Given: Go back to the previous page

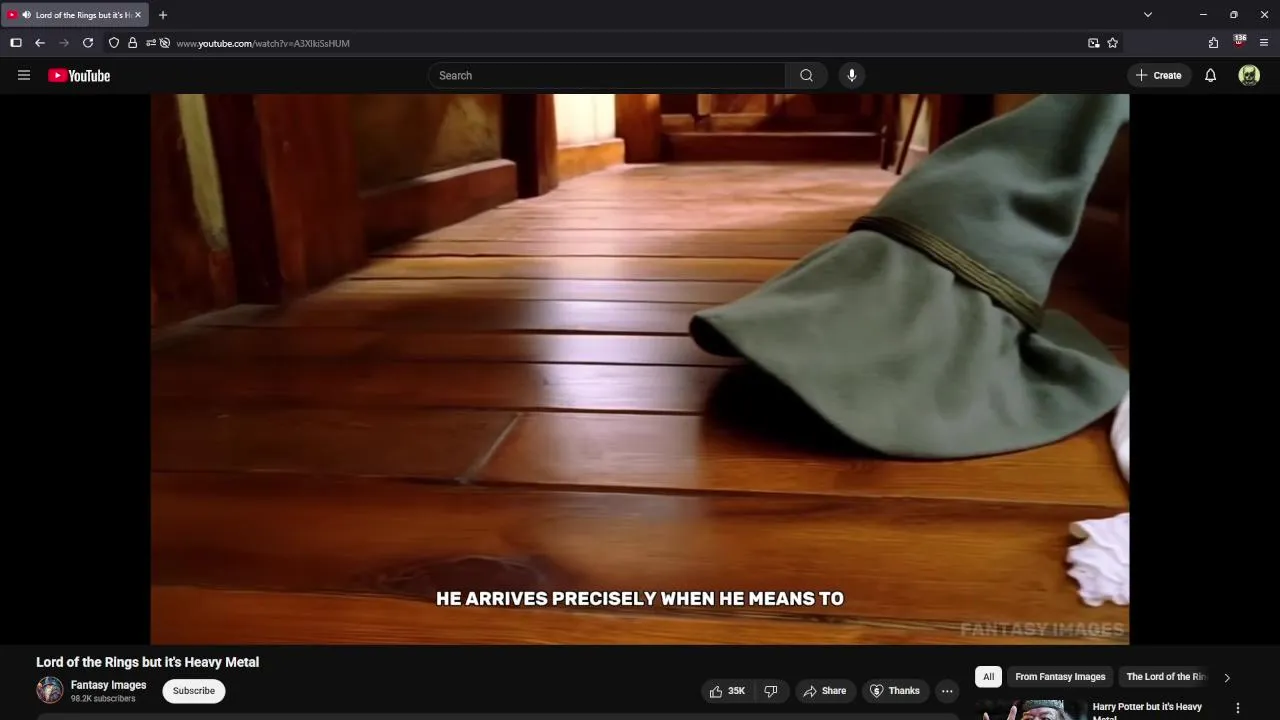Looking at the screenshot, I should pos(40,43).
